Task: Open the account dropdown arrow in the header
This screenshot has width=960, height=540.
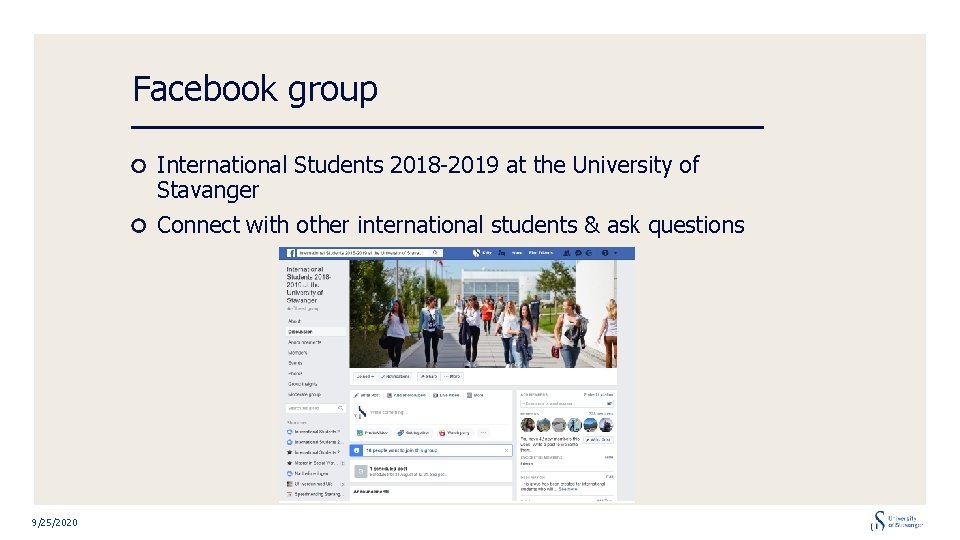Action: pos(616,253)
